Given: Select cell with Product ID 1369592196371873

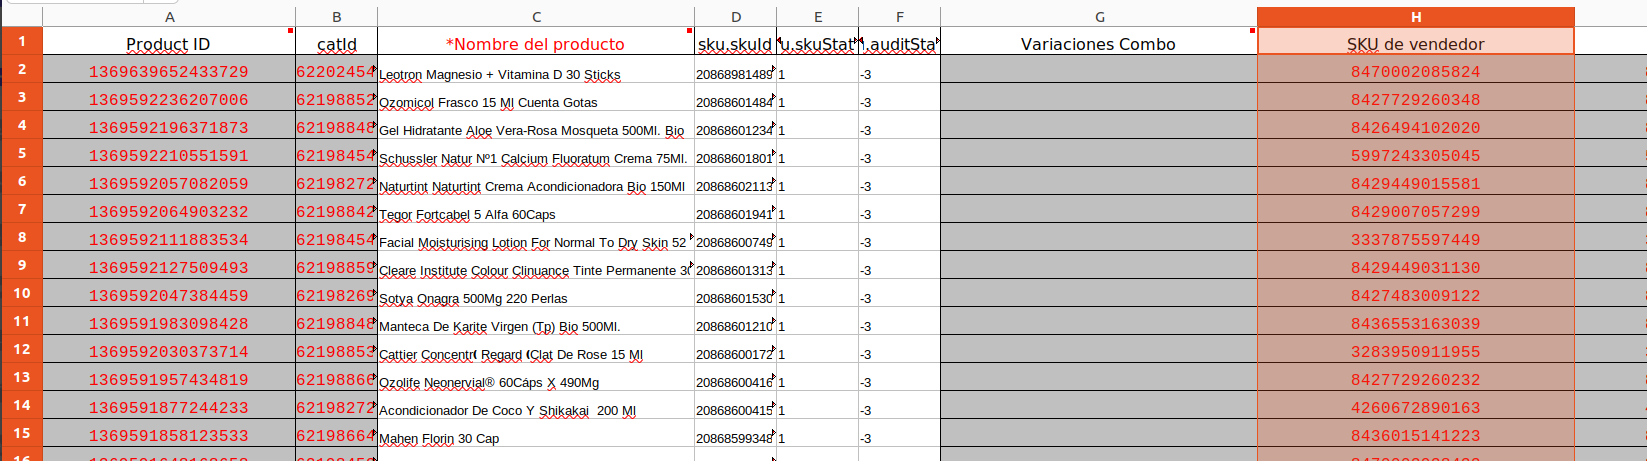Looking at the screenshot, I should pos(169,125).
